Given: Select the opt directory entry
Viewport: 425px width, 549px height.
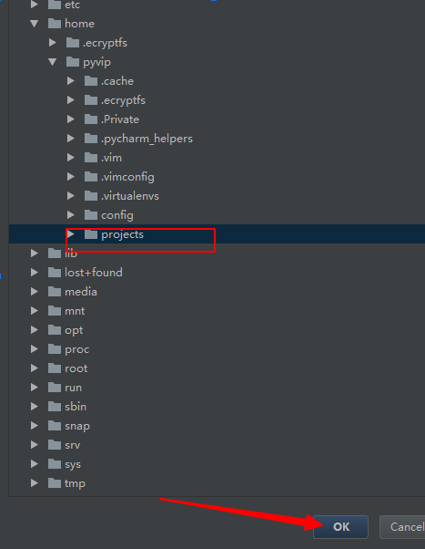Looking at the screenshot, I should pos(65,330).
